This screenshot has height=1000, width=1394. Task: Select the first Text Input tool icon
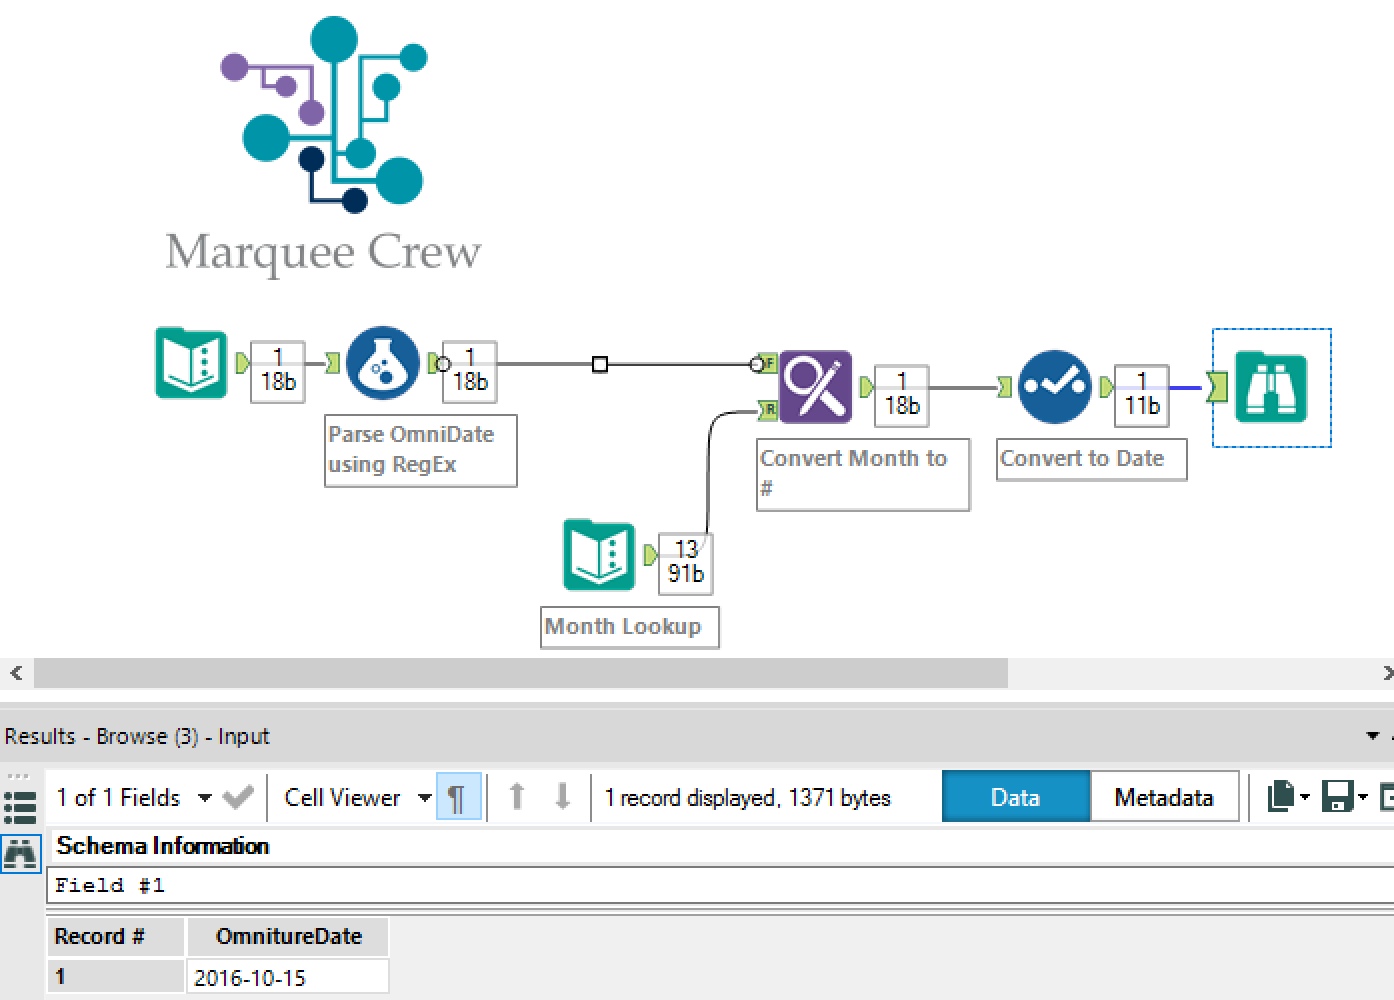(191, 362)
